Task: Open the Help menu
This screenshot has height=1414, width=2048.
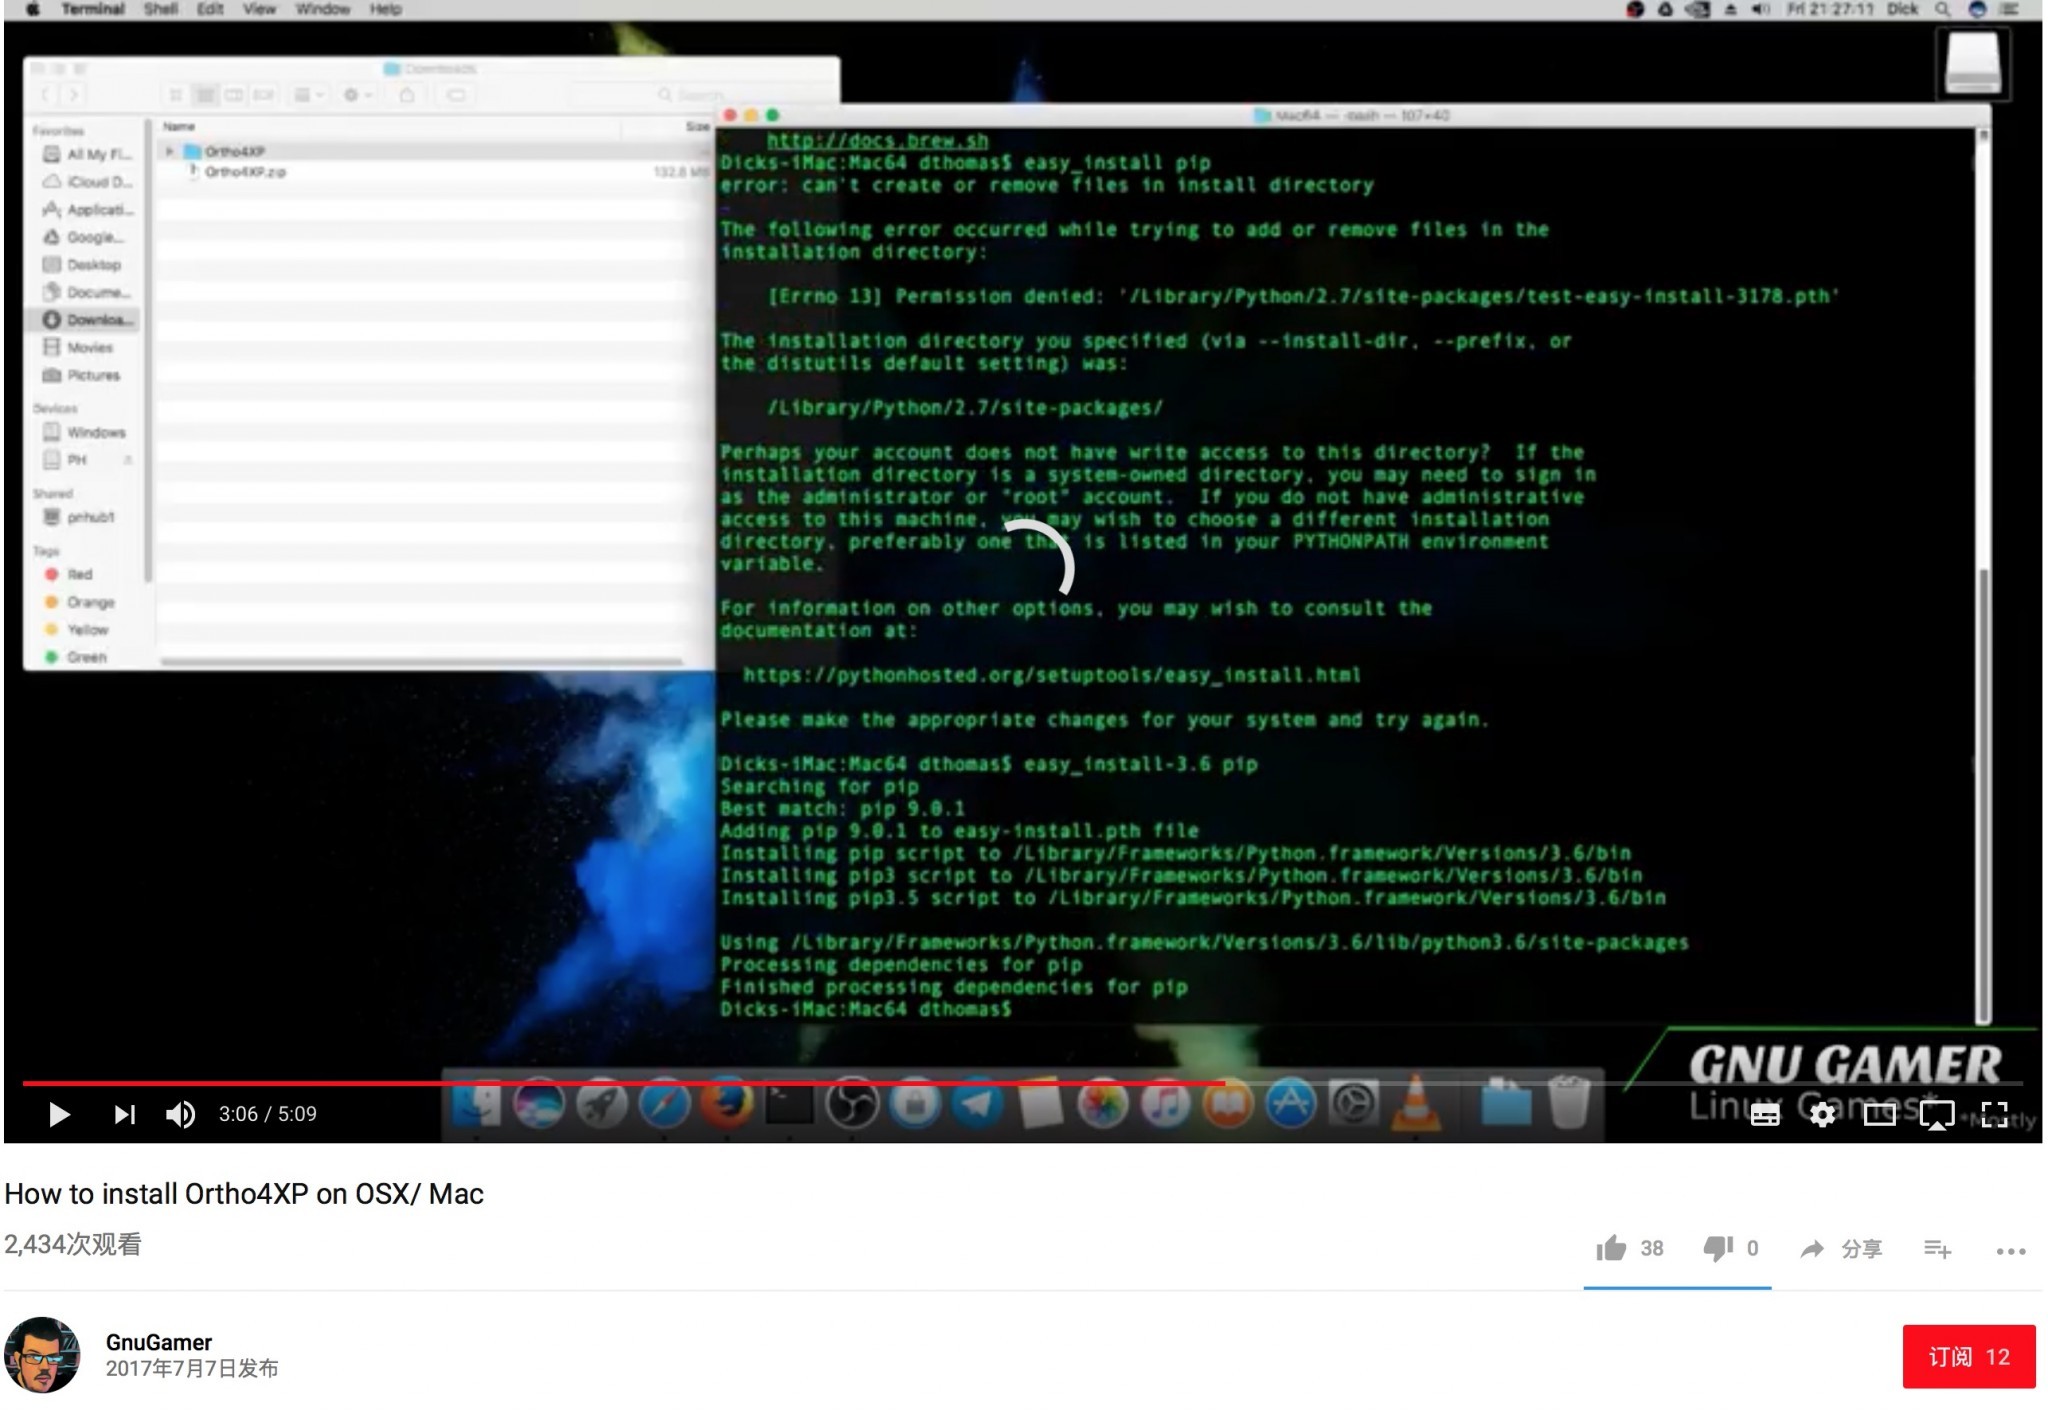Action: pyautogui.click(x=385, y=9)
